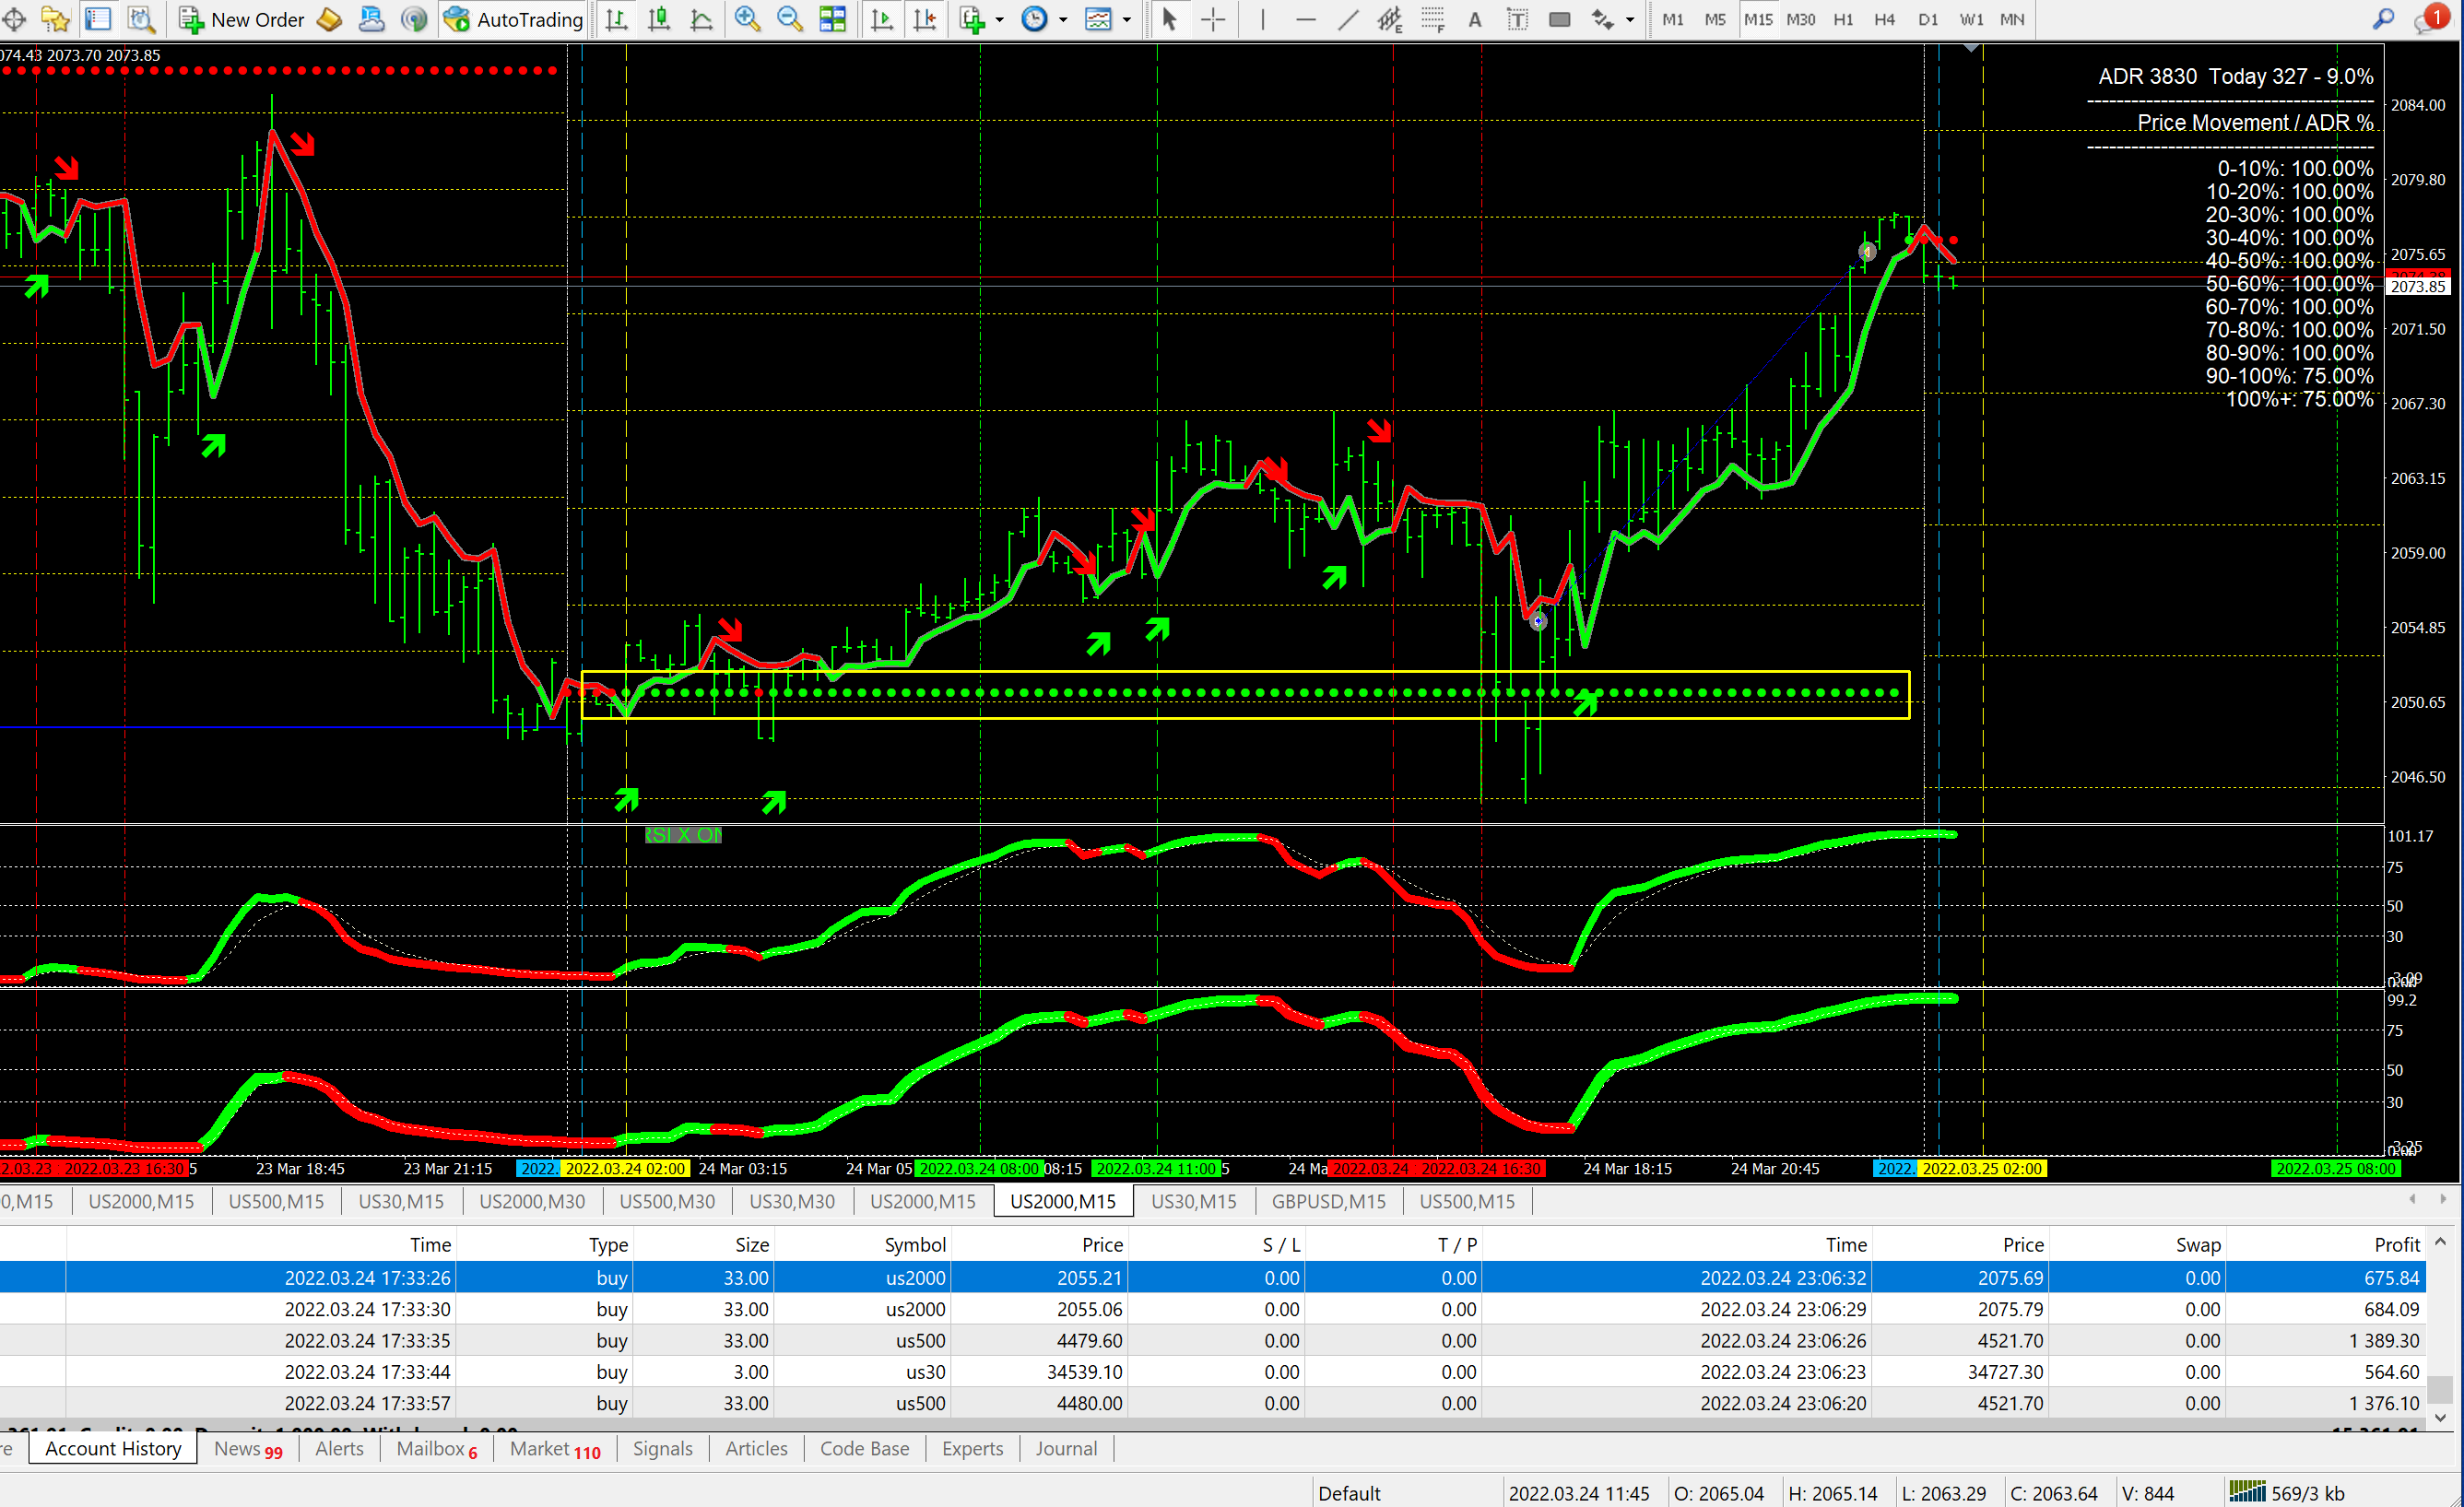This screenshot has width=2464, height=1507.
Task: Open the Journal terminal tab
Action: pos(1065,1448)
